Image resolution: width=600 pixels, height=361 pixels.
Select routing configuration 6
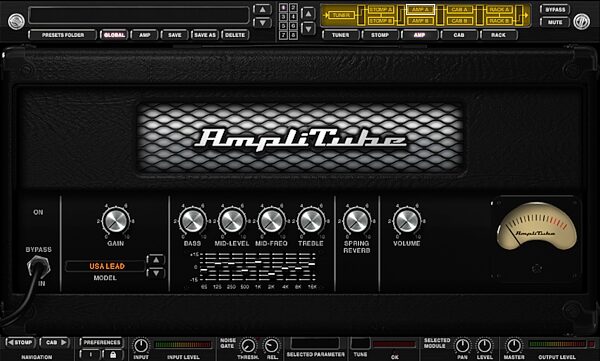(293, 26)
